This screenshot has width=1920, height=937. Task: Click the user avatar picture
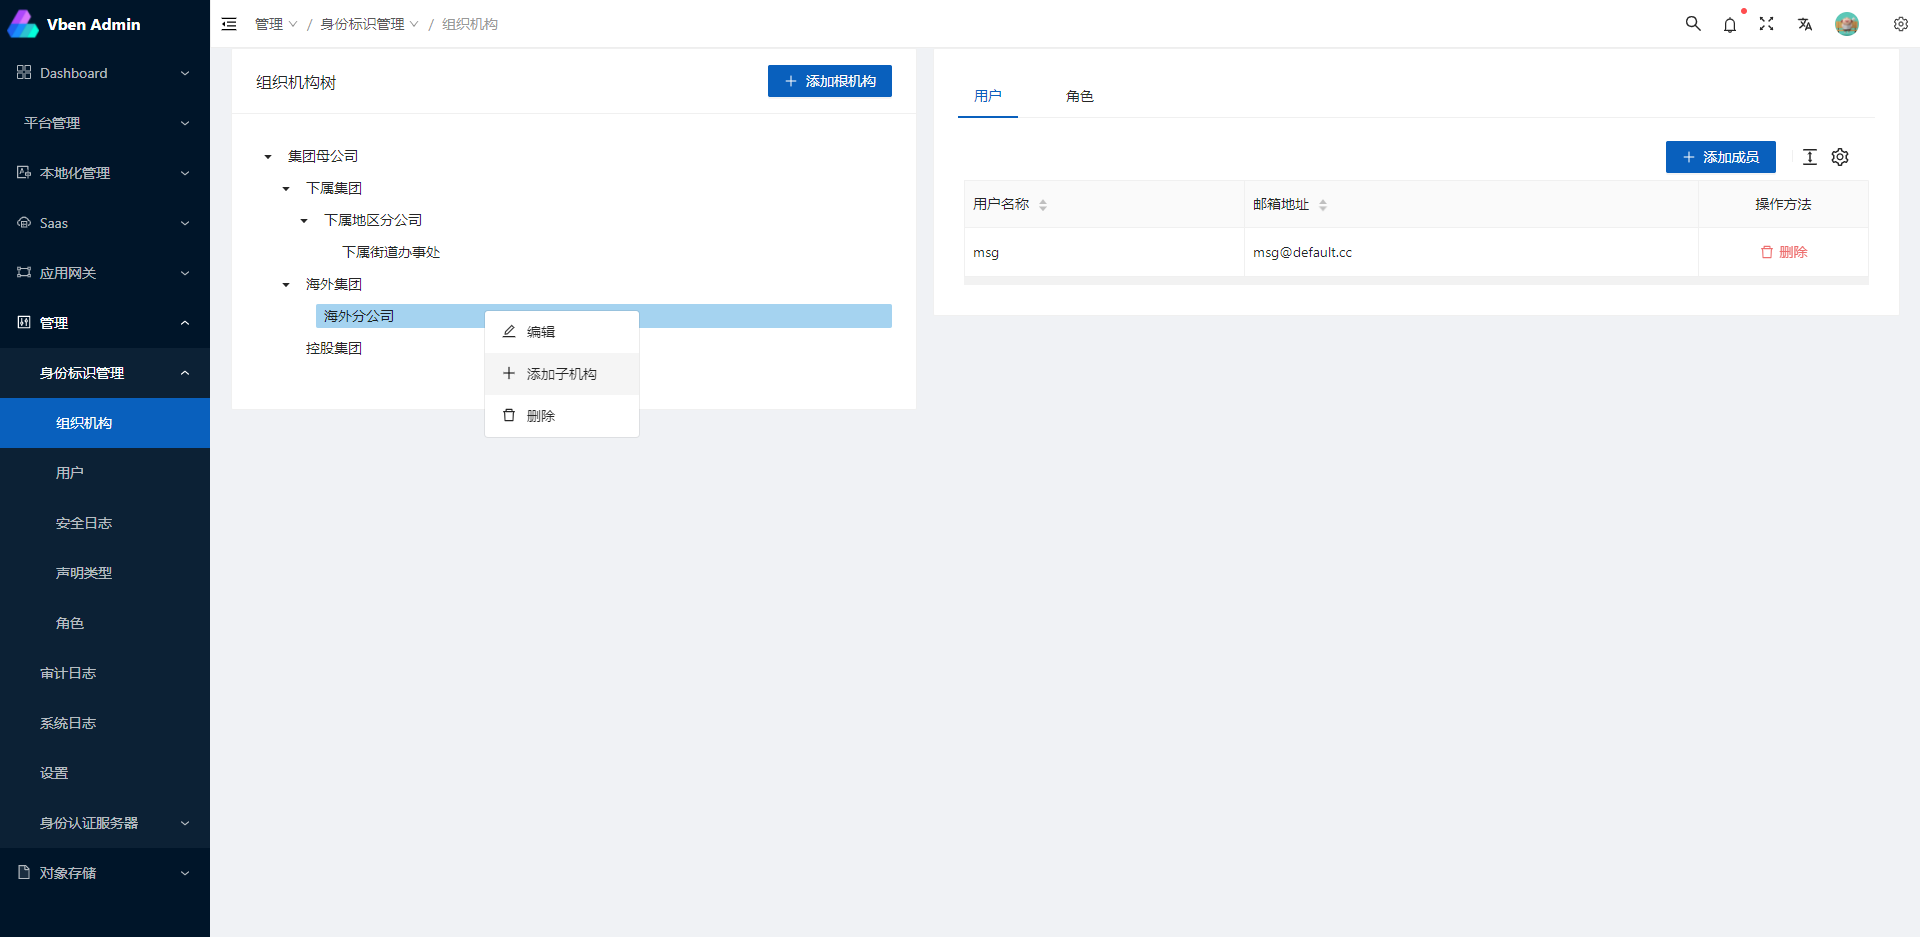1846,24
